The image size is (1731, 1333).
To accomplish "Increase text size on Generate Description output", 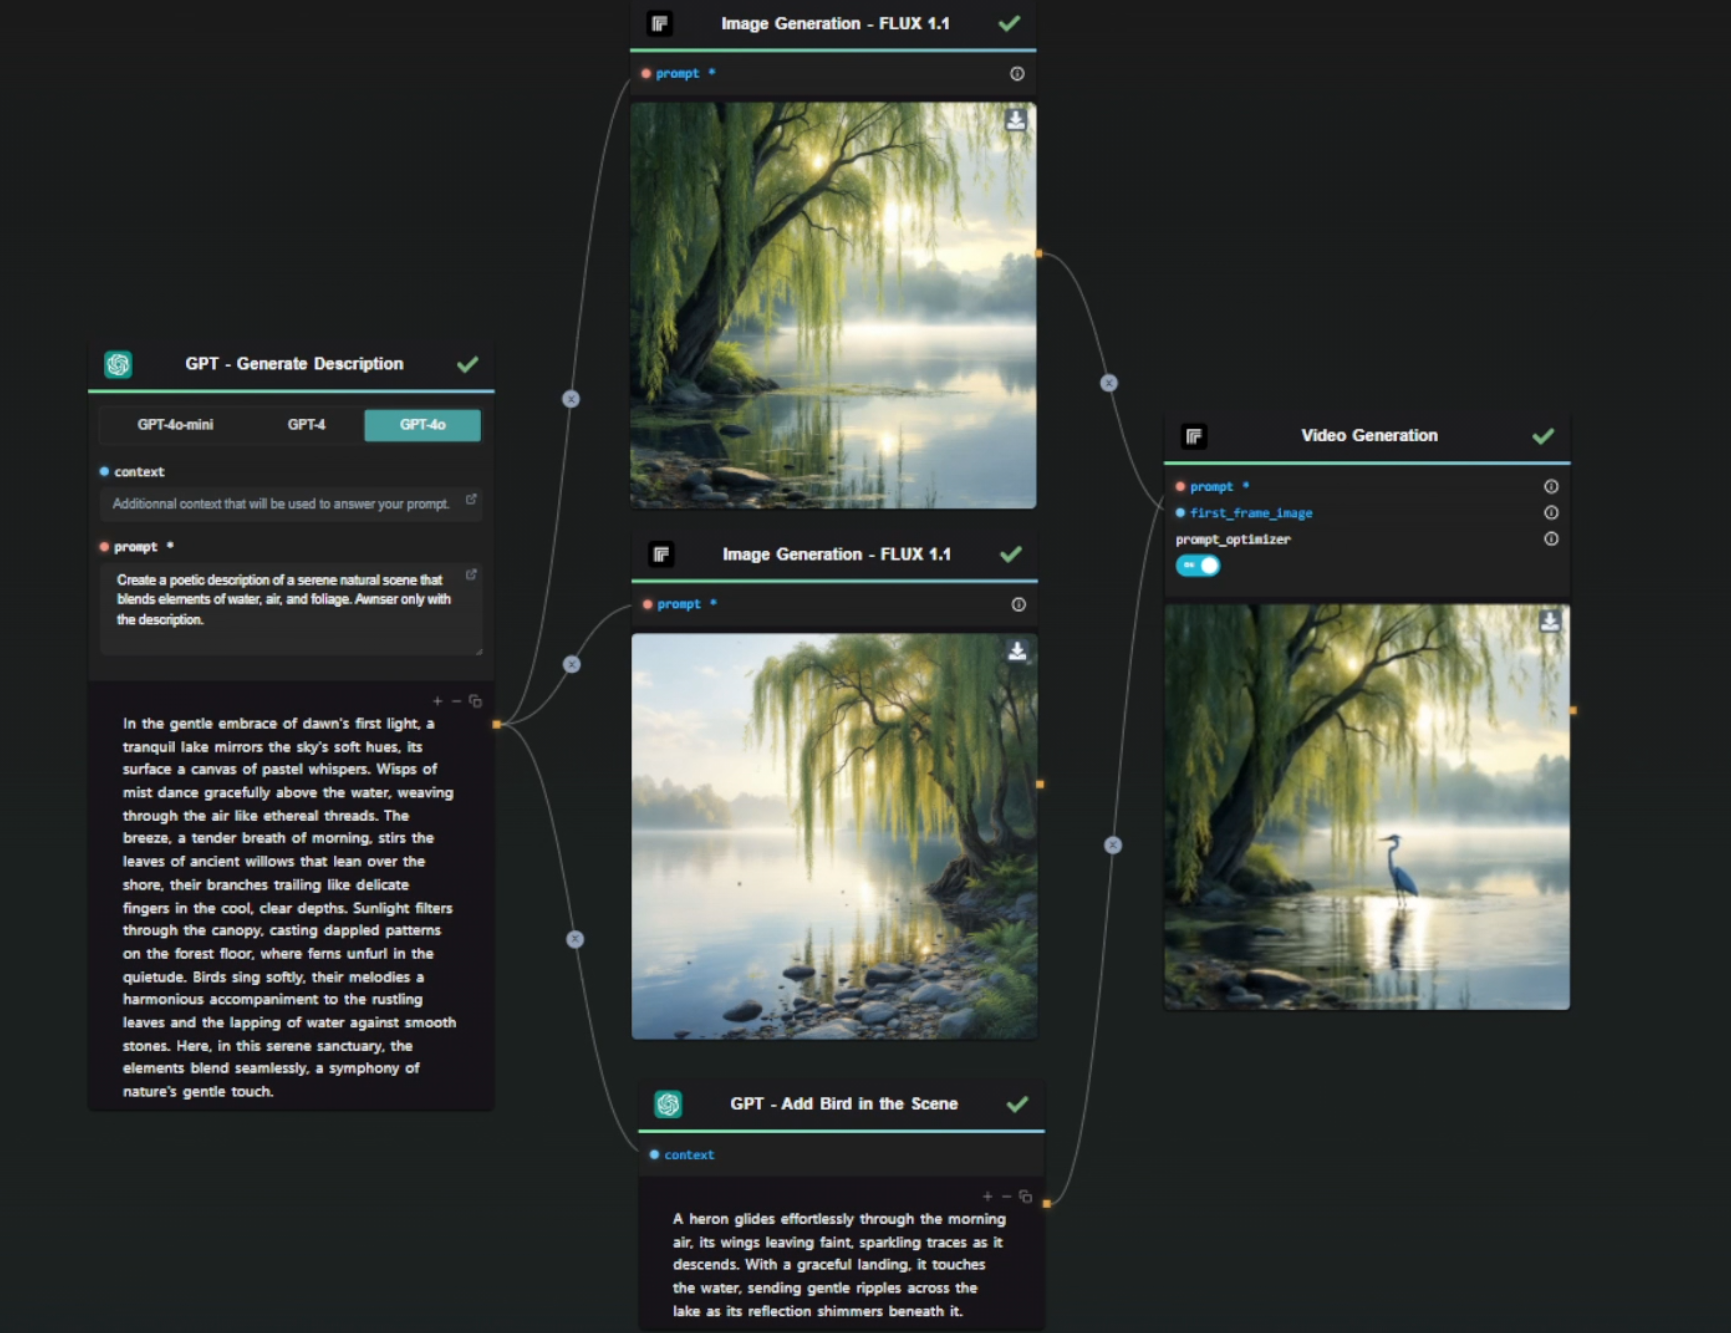I will tap(437, 701).
